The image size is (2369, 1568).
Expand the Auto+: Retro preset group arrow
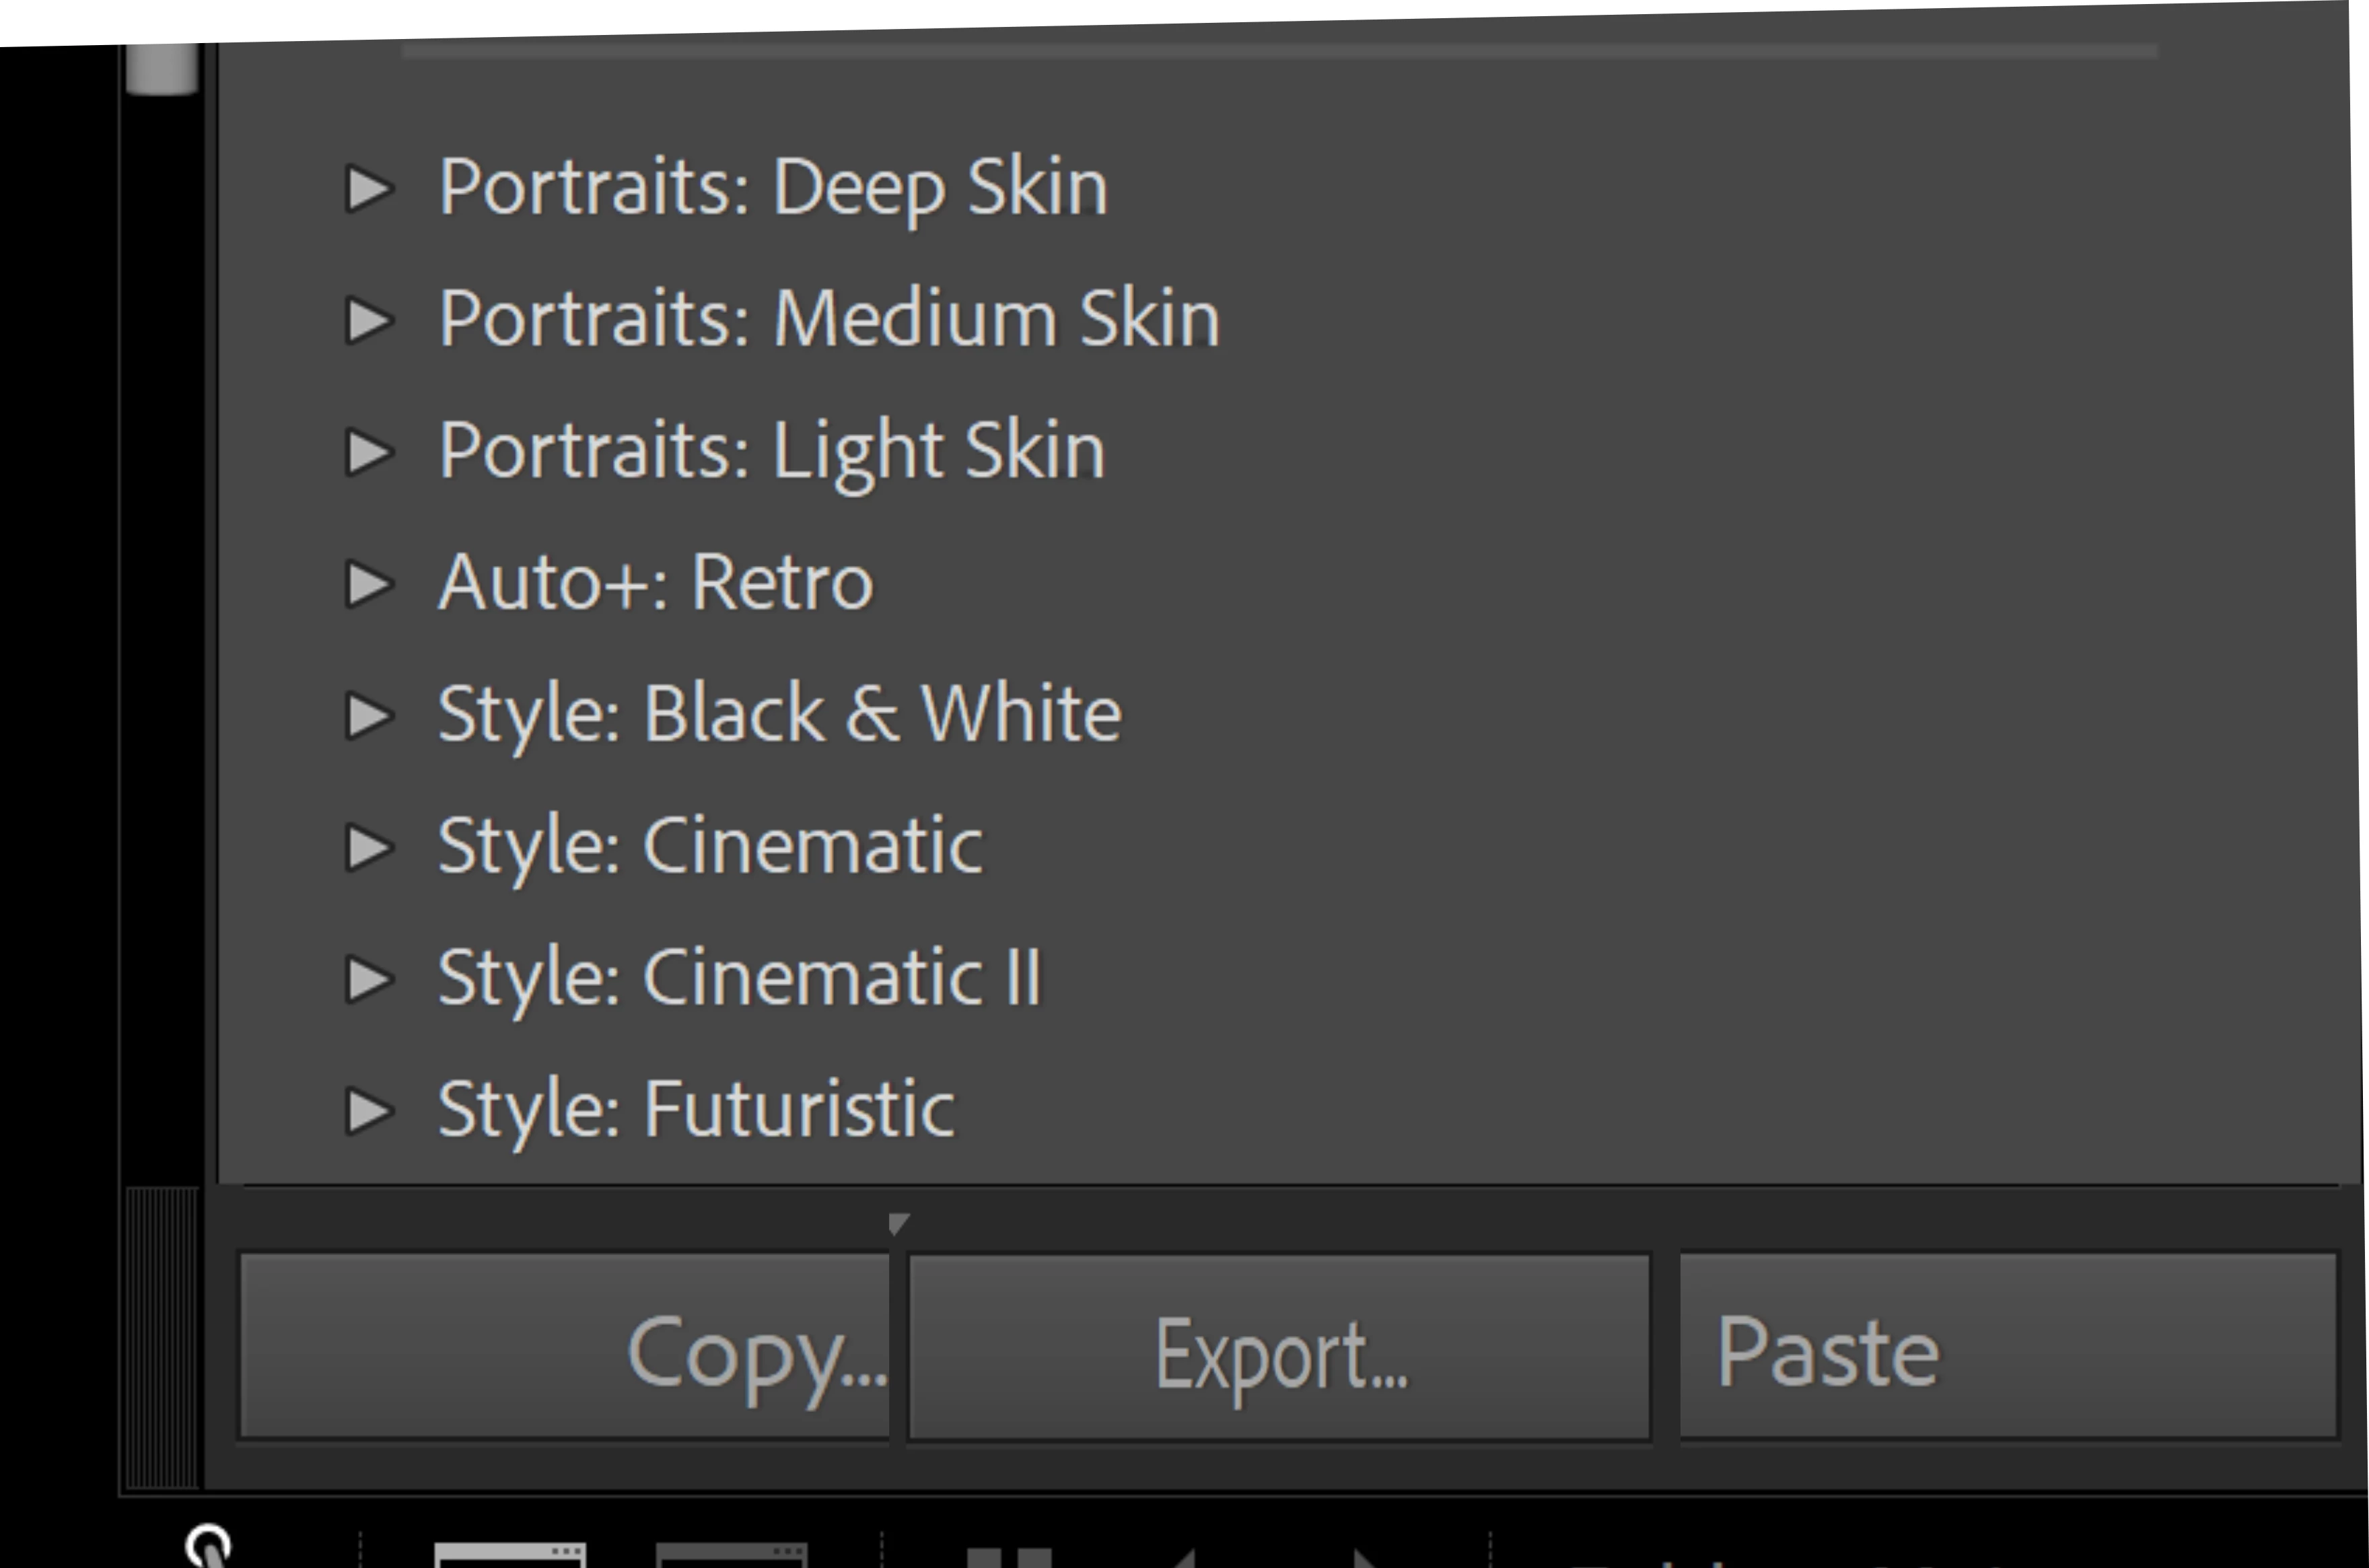[x=369, y=584]
